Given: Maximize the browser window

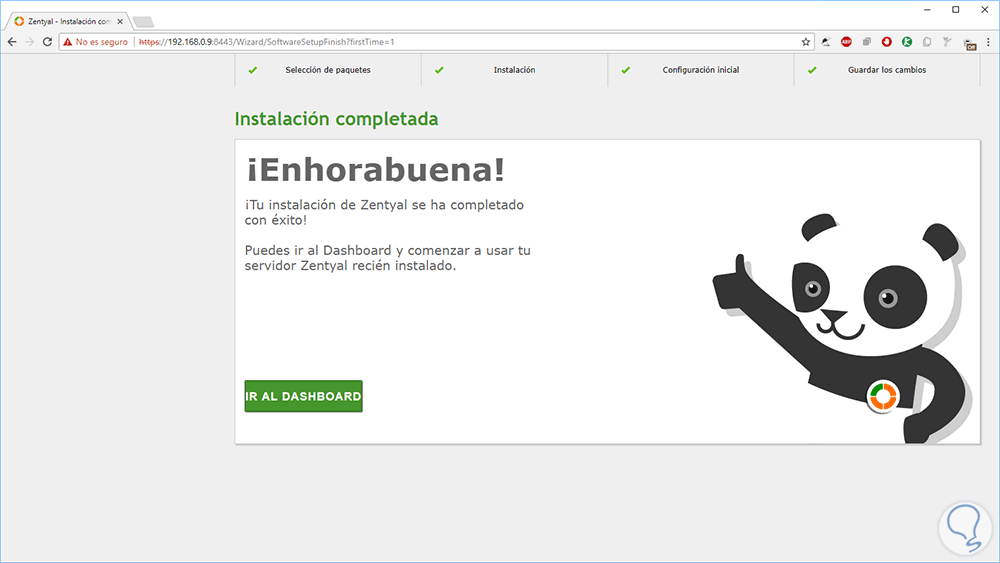Looking at the screenshot, I should pos(955,10).
